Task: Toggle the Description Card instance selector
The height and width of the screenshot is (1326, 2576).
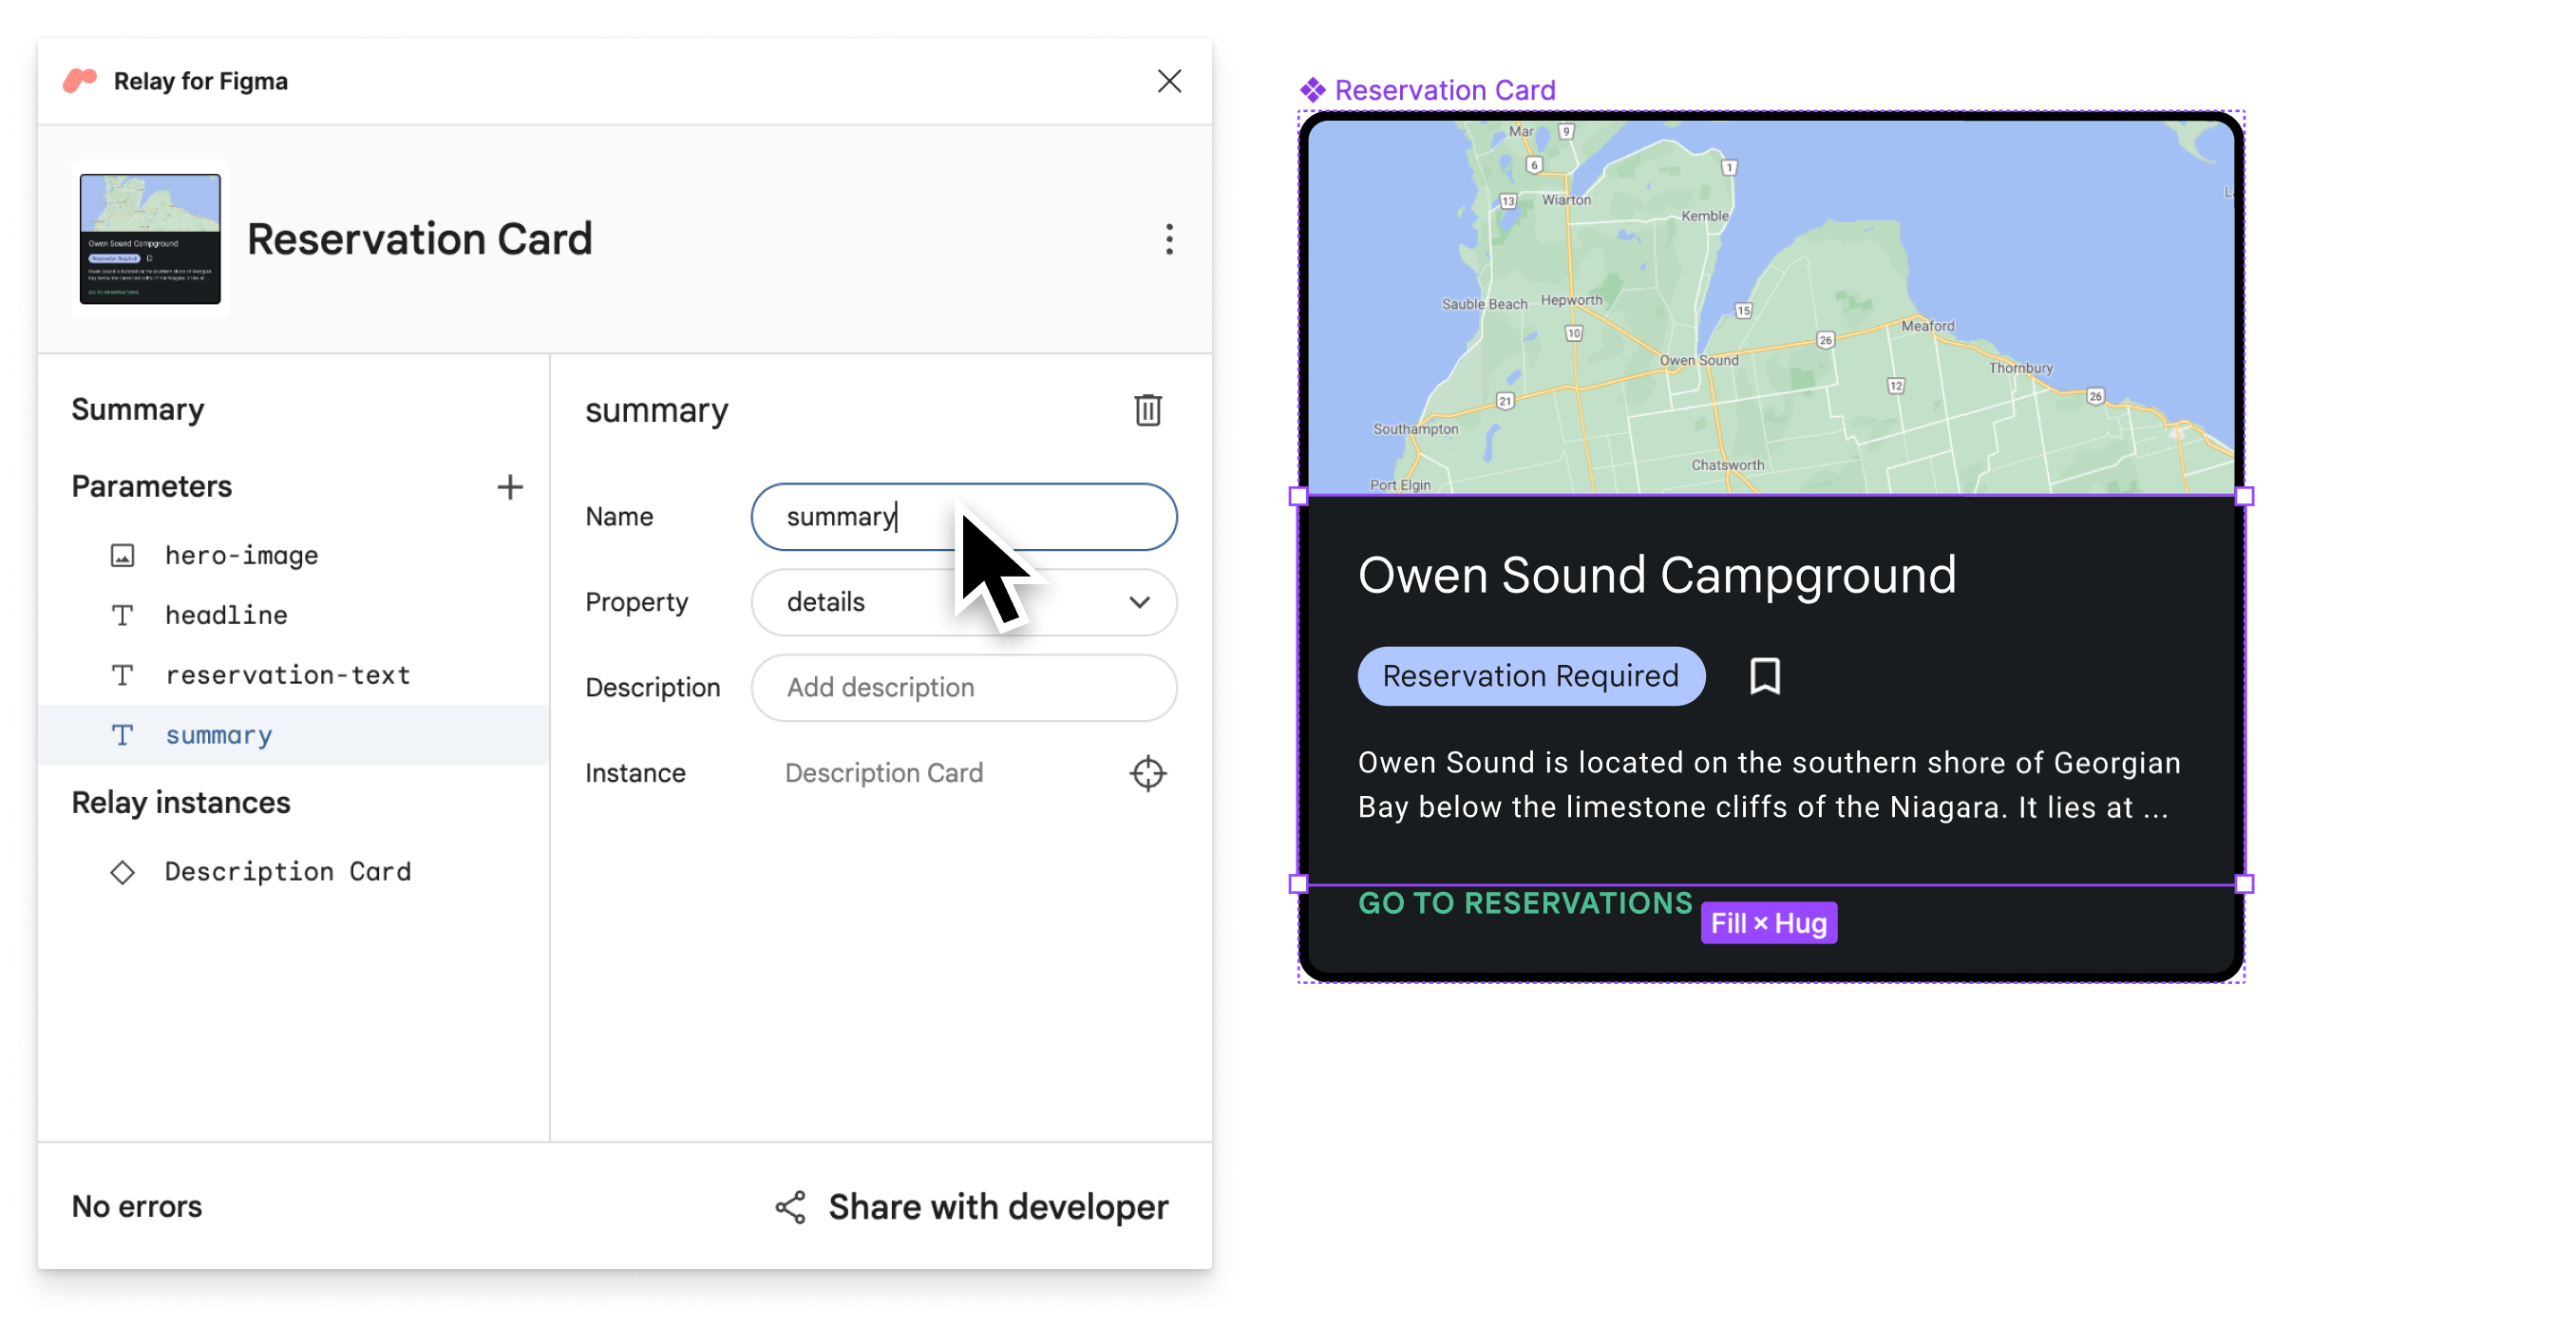Action: [1147, 773]
